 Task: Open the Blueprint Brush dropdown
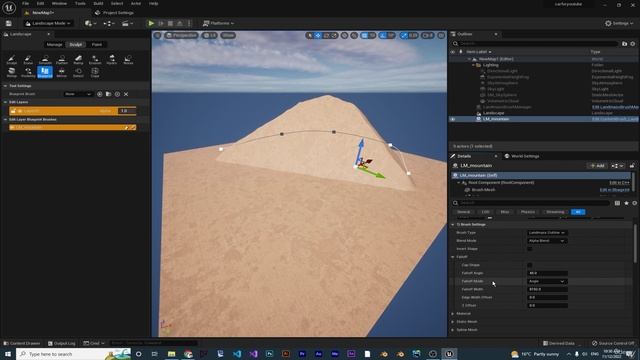click(78, 94)
